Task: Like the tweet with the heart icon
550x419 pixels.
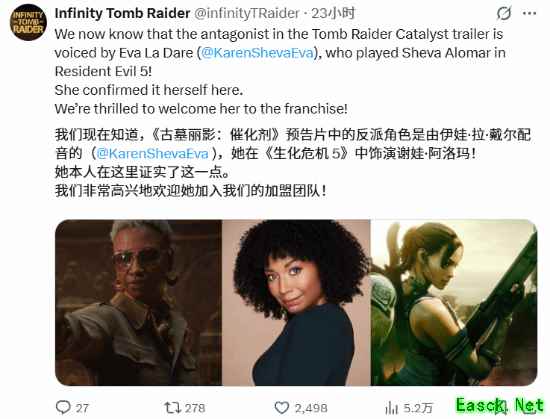Action: coord(281,407)
